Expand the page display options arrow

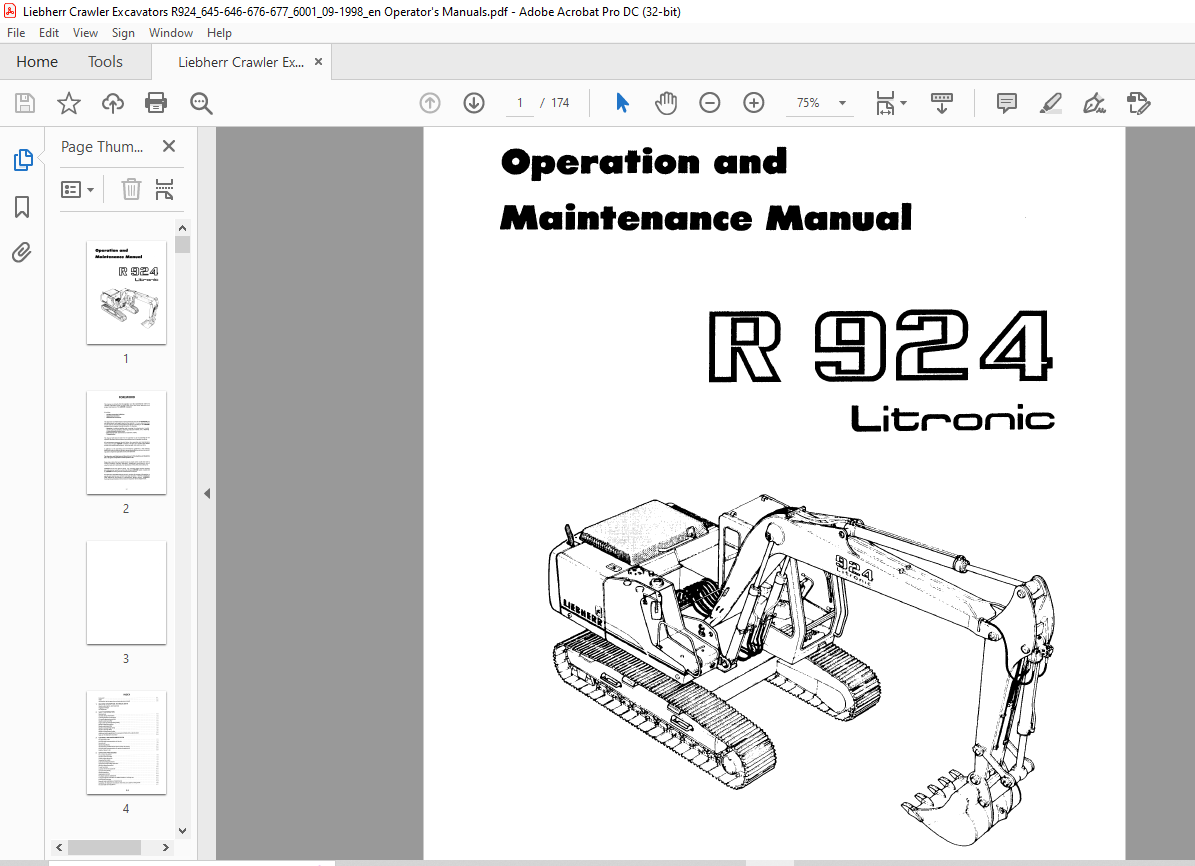pyautogui.click(x=904, y=103)
